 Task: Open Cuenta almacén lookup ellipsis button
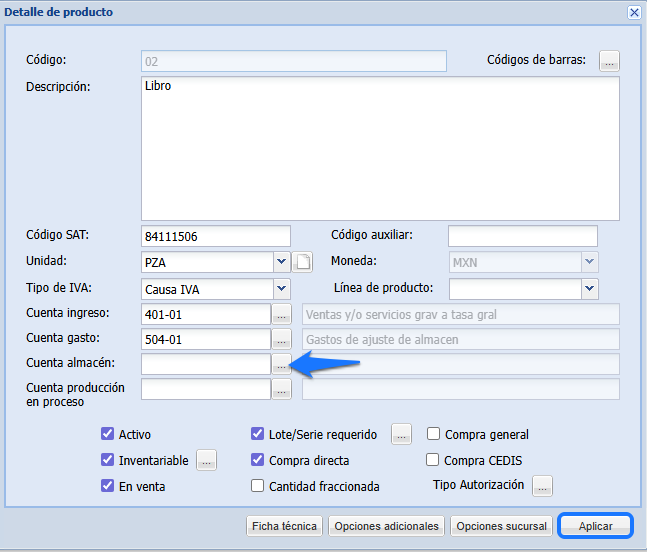(x=281, y=365)
